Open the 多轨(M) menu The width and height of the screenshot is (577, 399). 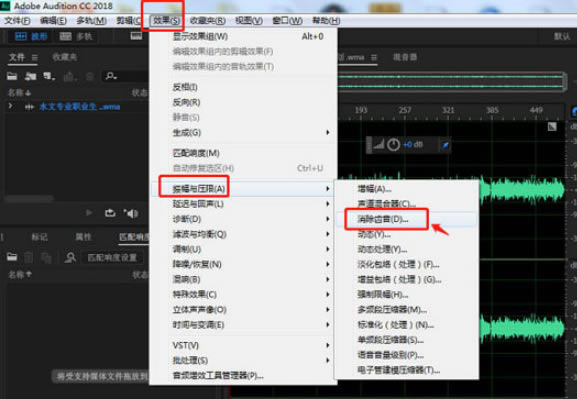tap(92, 21)
